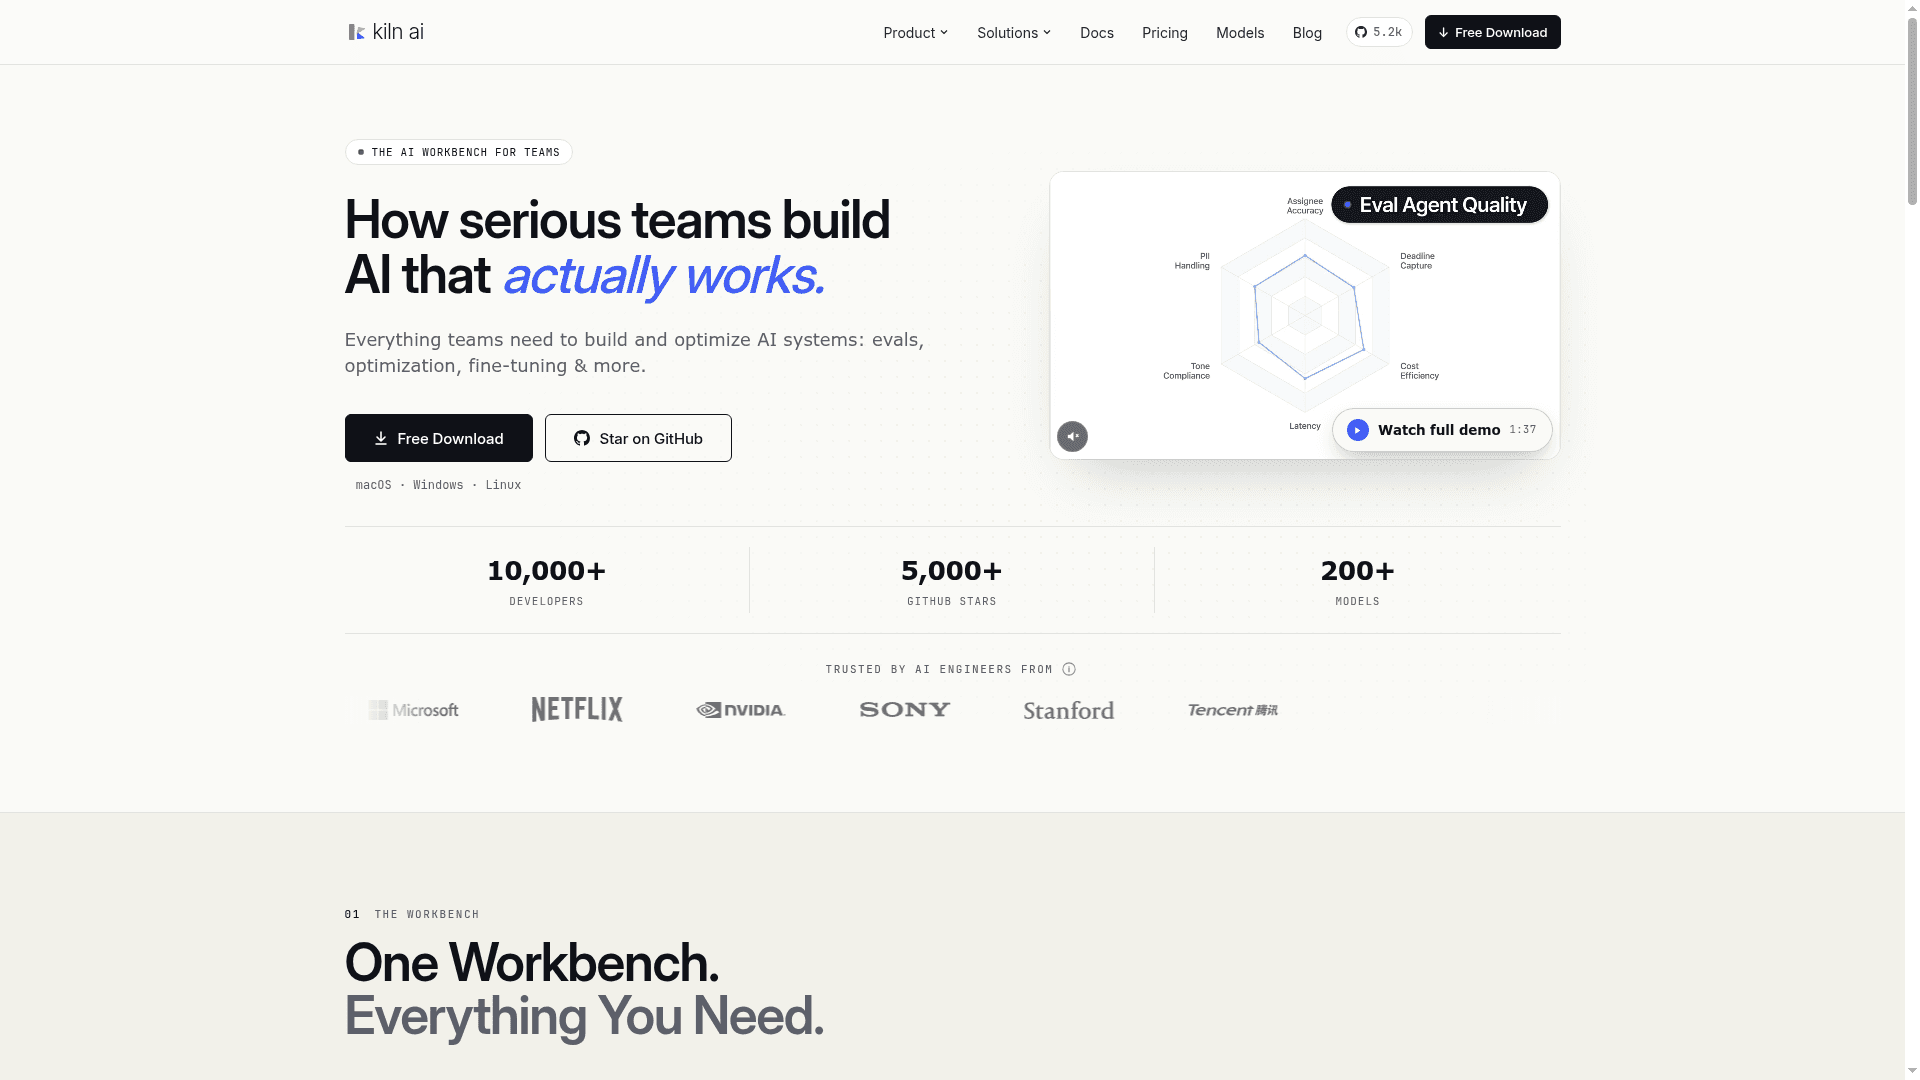Viewport: 1920px width, 1080px height.
Task: Open the Models page
Action: click(x=1239, y=33)
